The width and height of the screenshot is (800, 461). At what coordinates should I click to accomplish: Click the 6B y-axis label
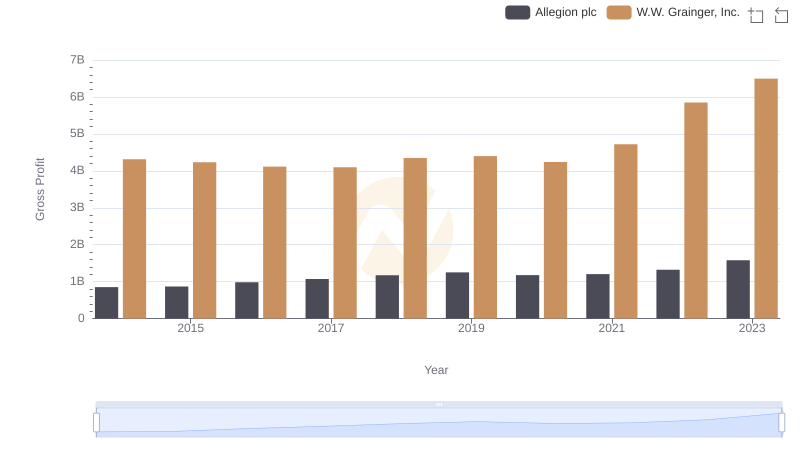click(77, 97)
